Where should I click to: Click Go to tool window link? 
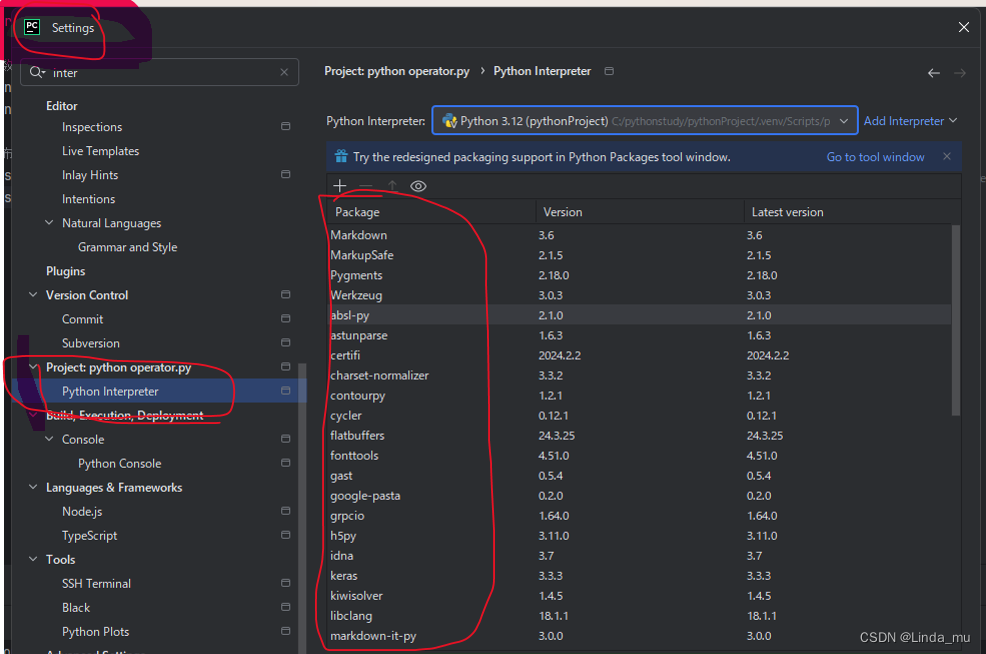[875, 157]
